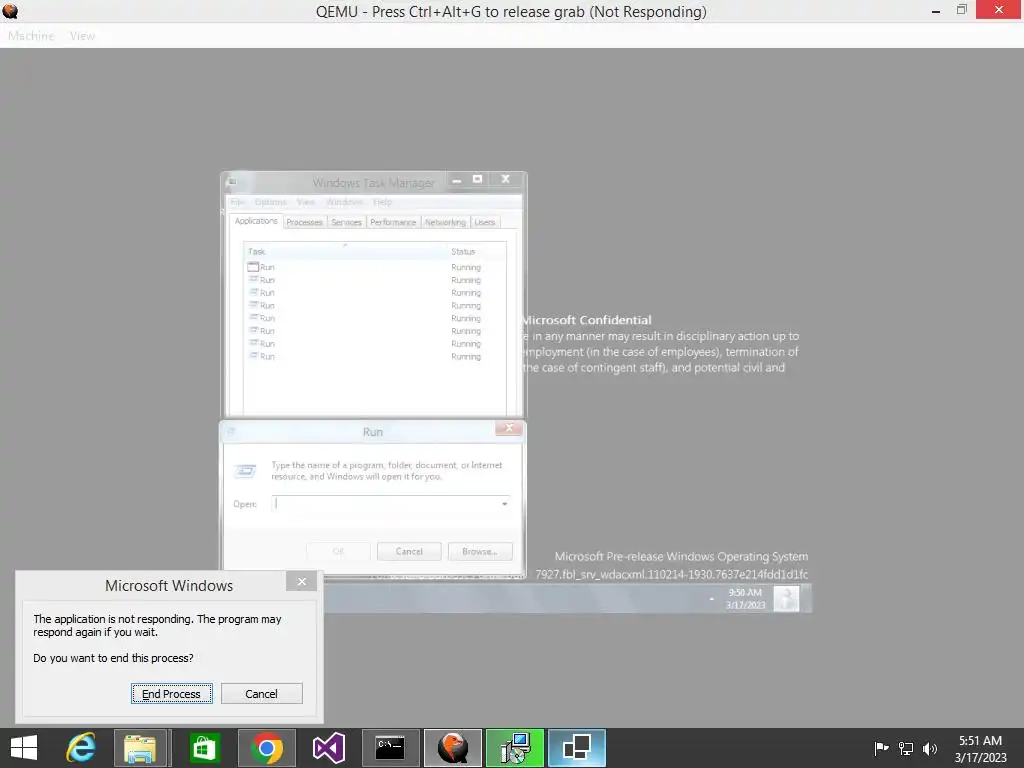Open Visual Studio from the taskbar

328,748
